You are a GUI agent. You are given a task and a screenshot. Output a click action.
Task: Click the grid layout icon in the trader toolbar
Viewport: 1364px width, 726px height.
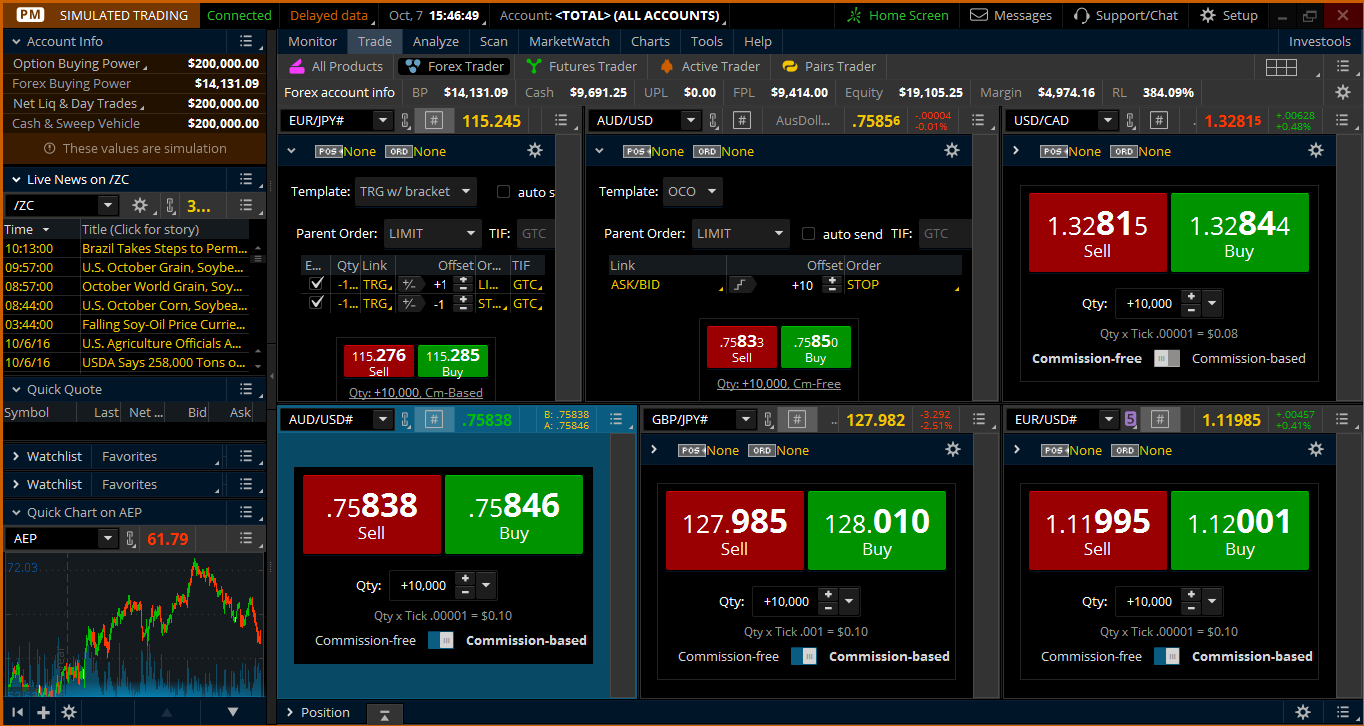click(x=1281, y=67)
